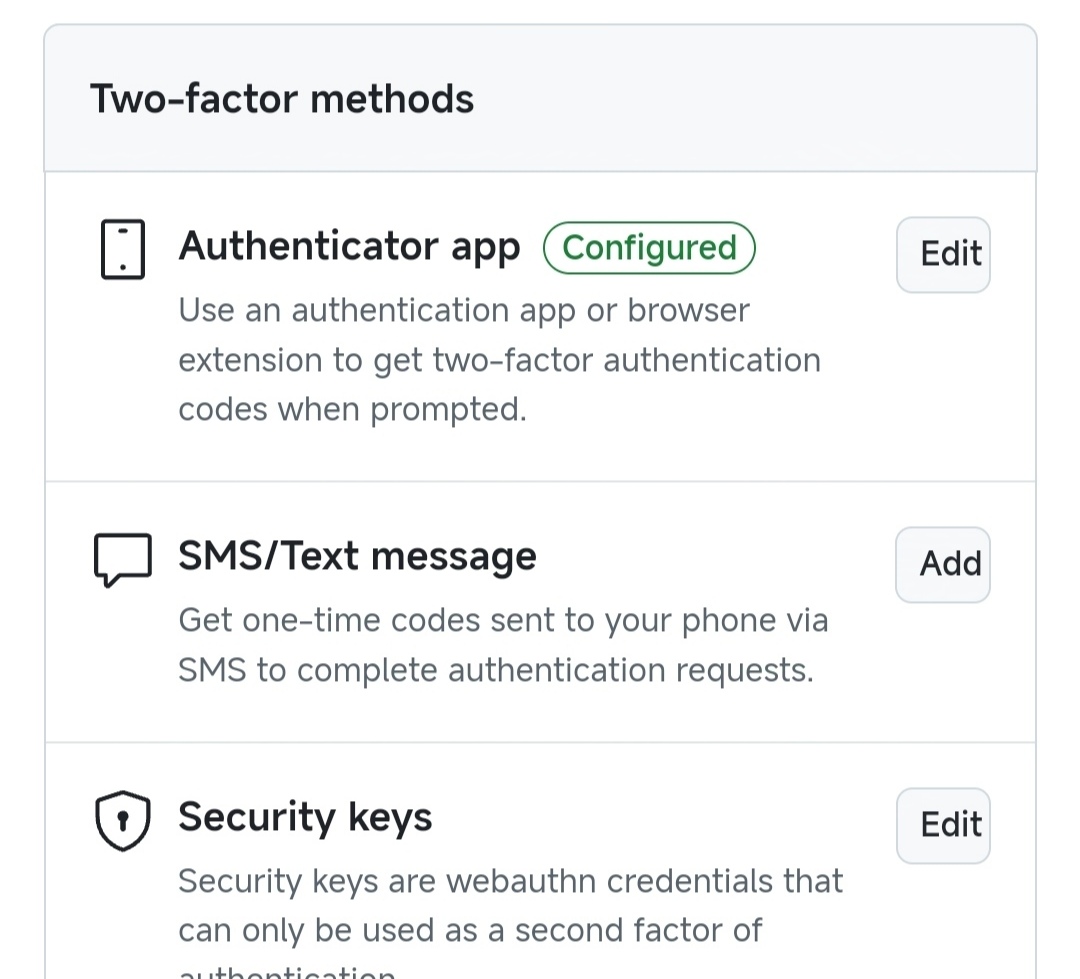Click the line 'Get one-time codes sent to your phone via'
The height and width of the screenshot is (979, 1080).
pyautogui.click(x=503, y=621)
